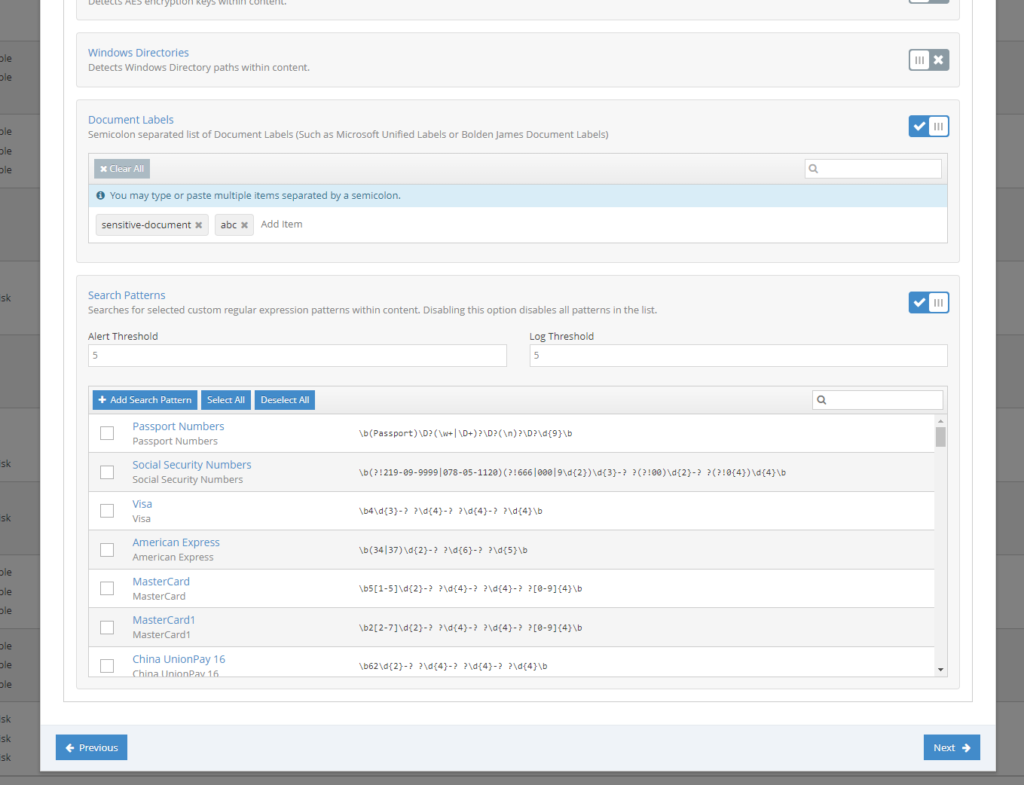Check the Social Security Numbers checkbox
The height and width of the screenshot is (785, 1024).
107,472
